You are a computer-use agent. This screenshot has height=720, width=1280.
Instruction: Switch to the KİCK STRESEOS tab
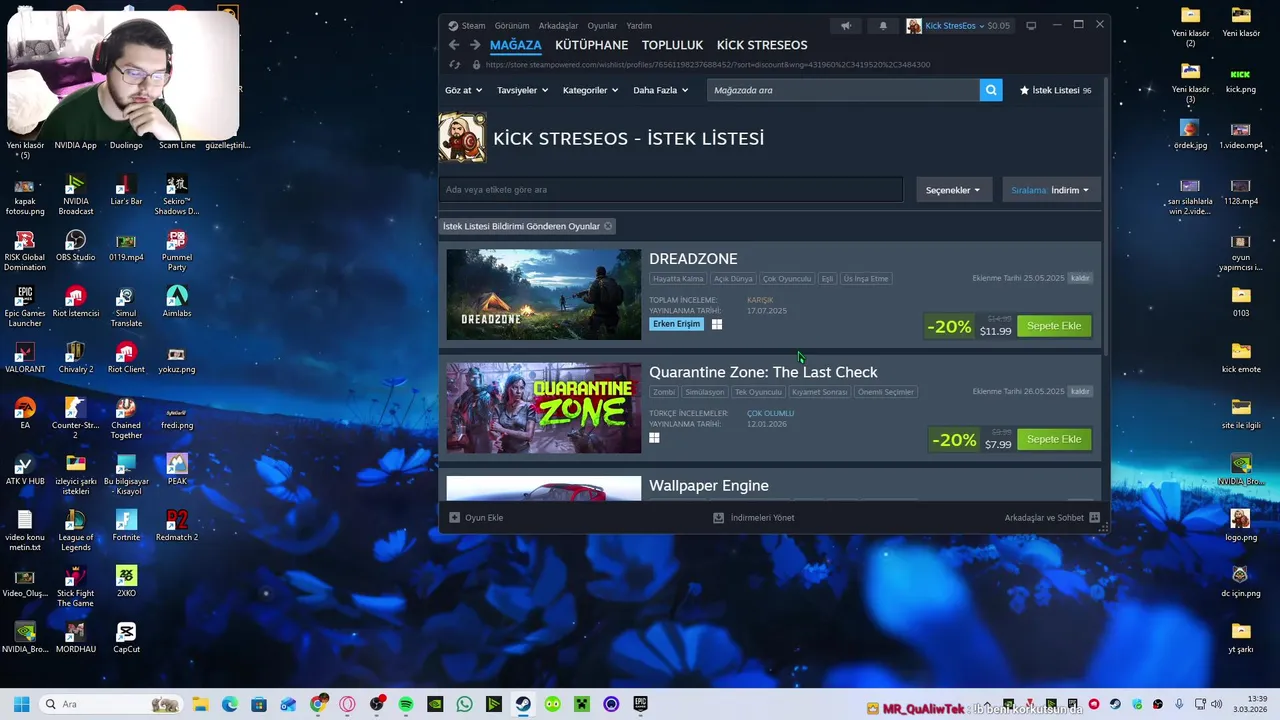point(762,45)
